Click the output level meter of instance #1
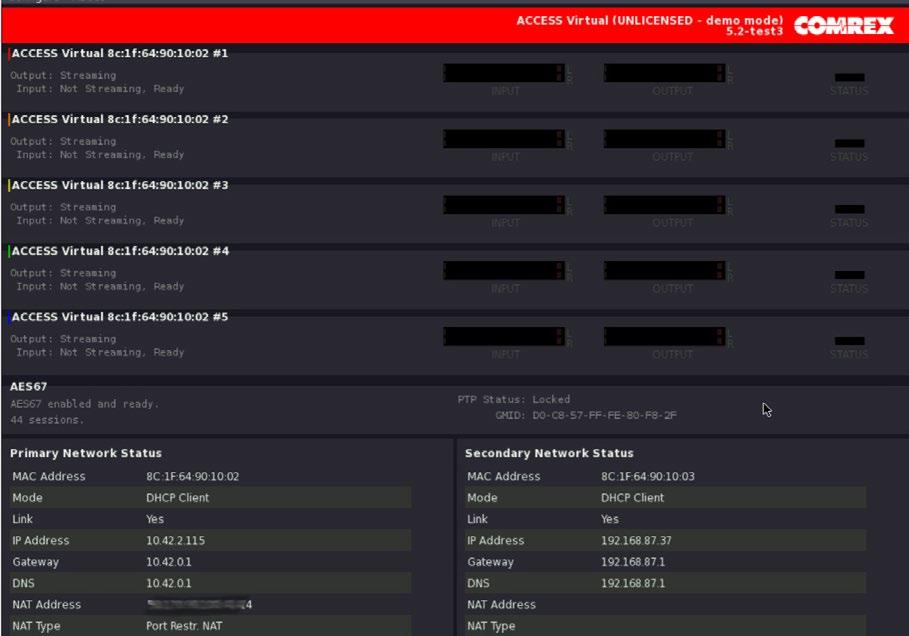Image resolution: width=909 pixels, height=636 pixels. tap(664, 73)
